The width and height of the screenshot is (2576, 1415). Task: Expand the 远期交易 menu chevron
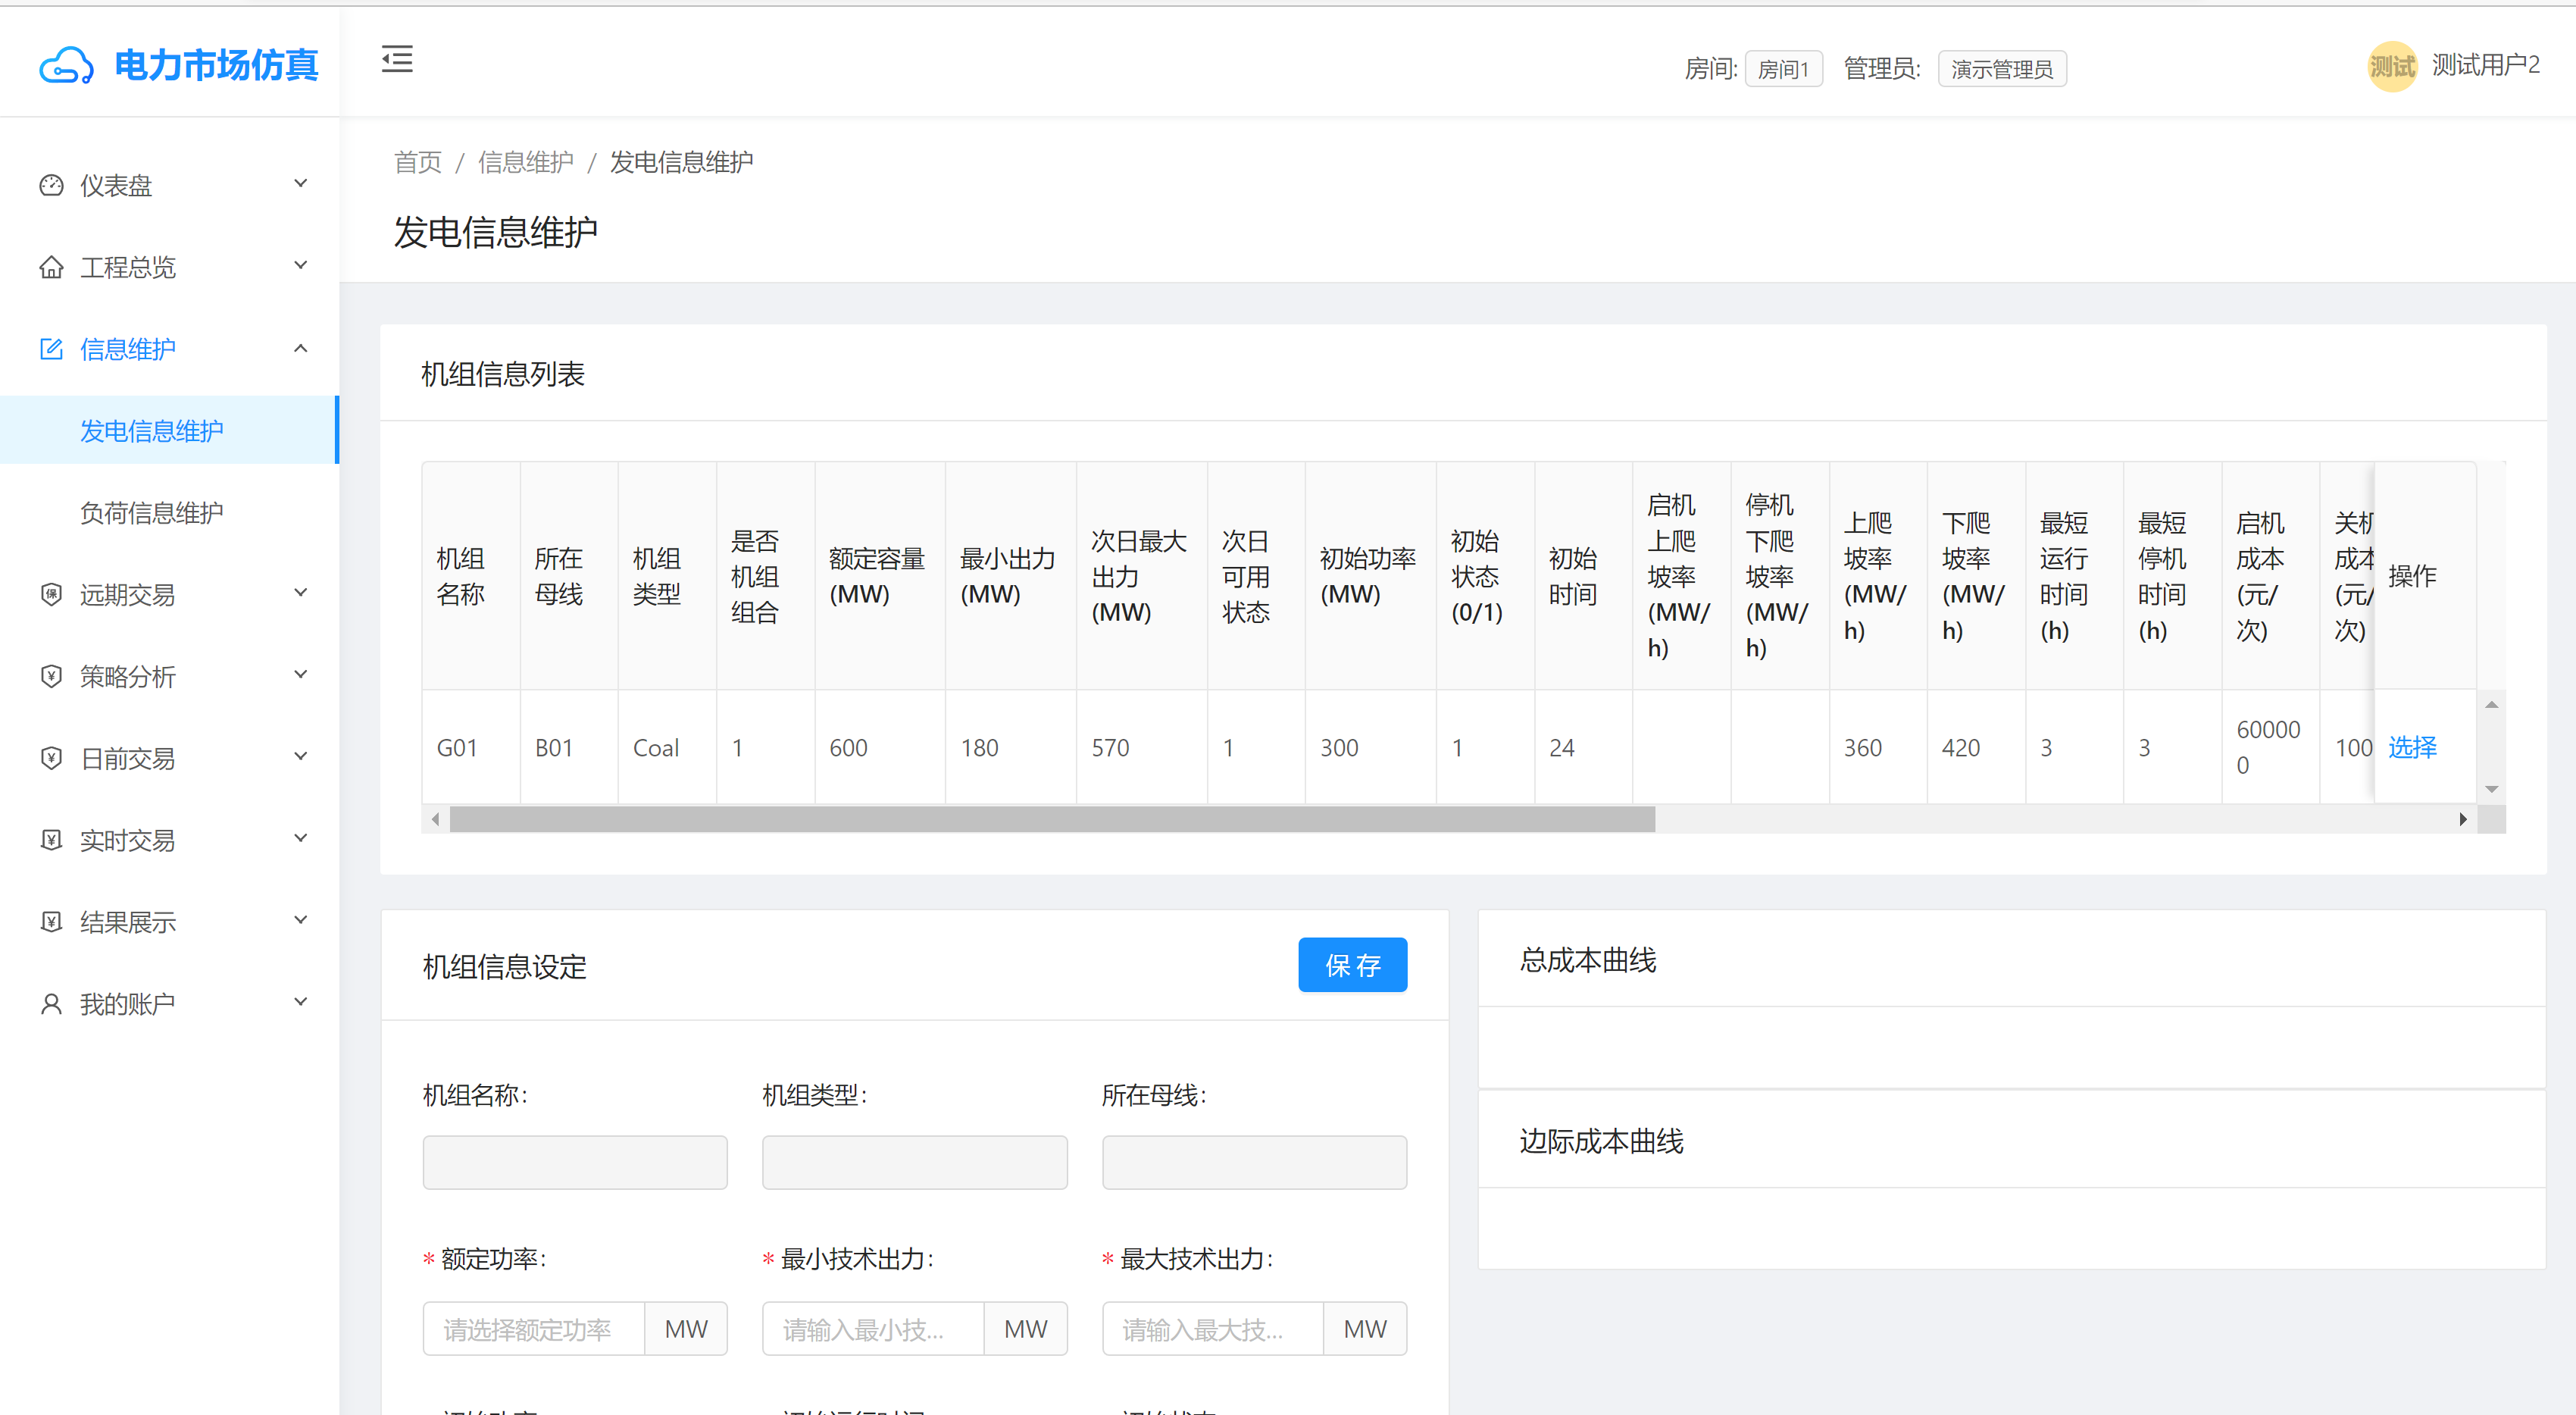[x=300, y=592]
